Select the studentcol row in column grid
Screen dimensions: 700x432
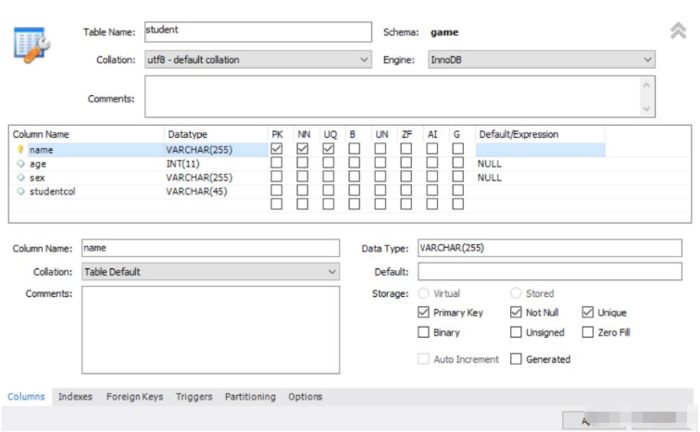coord(90,192)
